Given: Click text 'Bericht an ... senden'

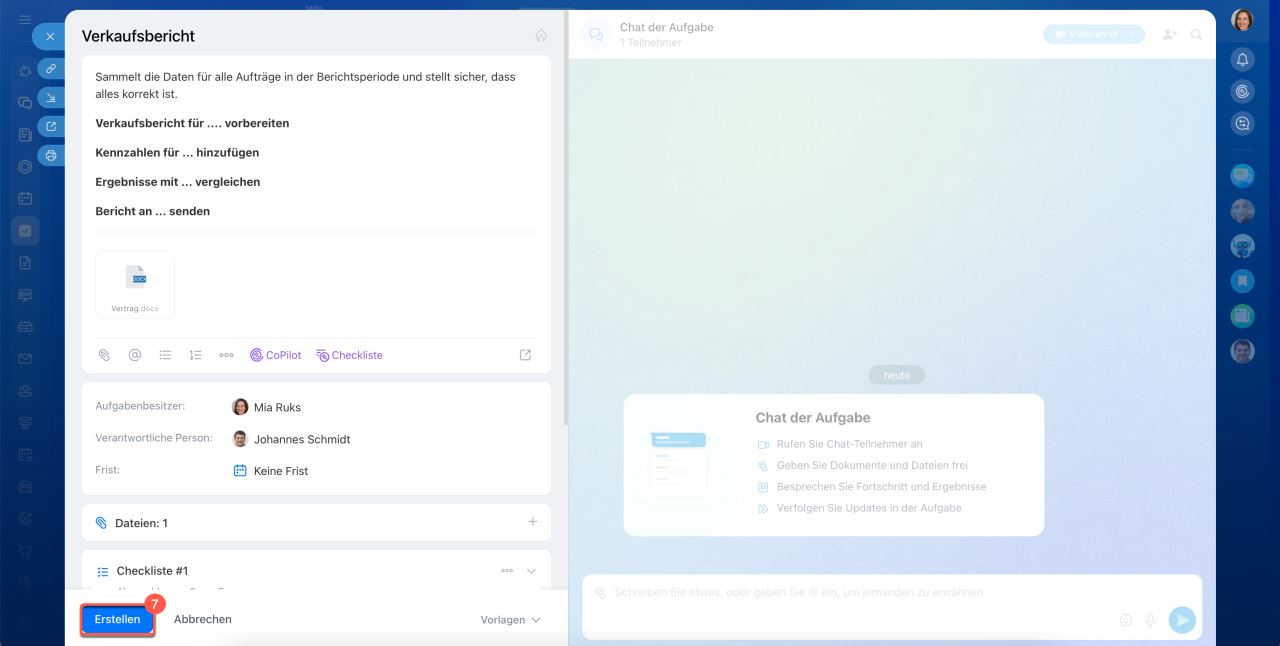Looking at the screenshot, I should click(152, 211).
